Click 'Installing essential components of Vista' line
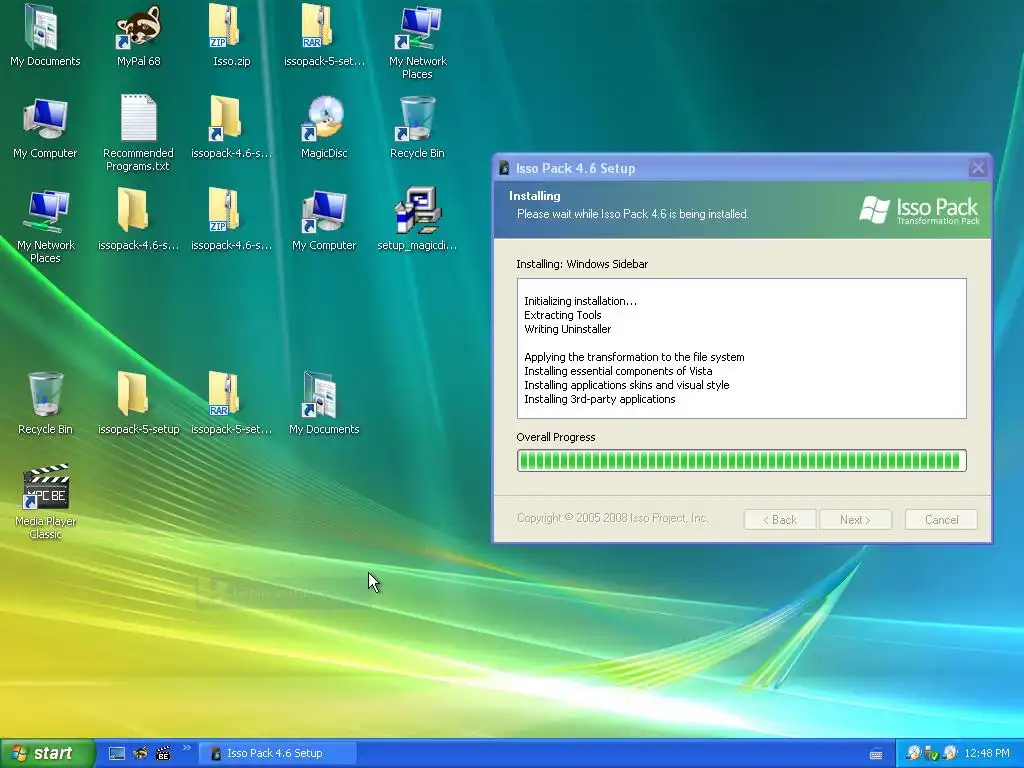 618,371
